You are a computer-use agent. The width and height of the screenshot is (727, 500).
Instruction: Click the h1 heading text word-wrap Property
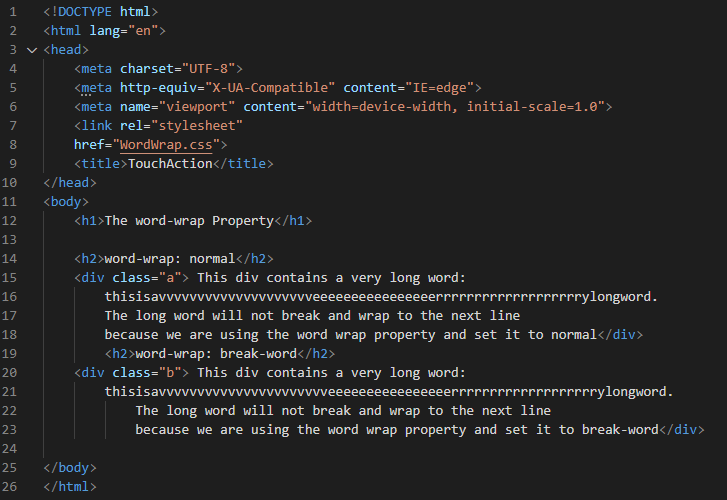(189, 221)
